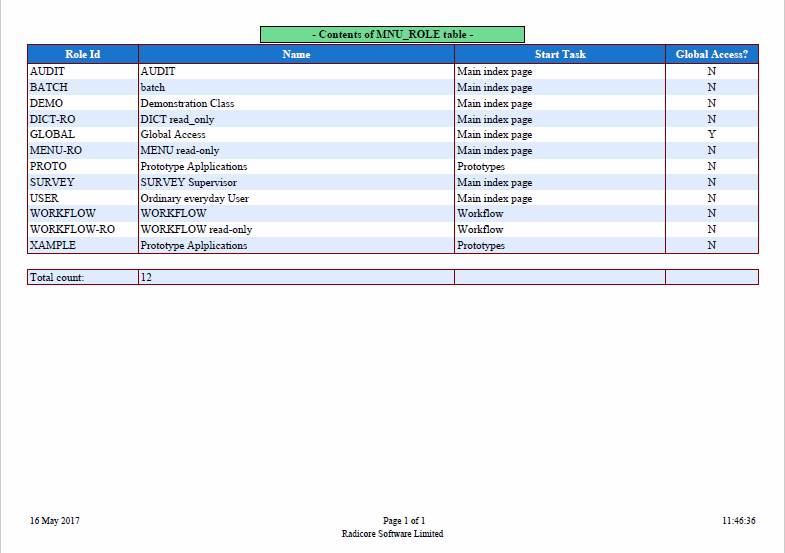Image resolution: width=785 pixels, height=553 pixels.
Task: Select the 'Demonstration Class' name cell
Action: point(187,103)
